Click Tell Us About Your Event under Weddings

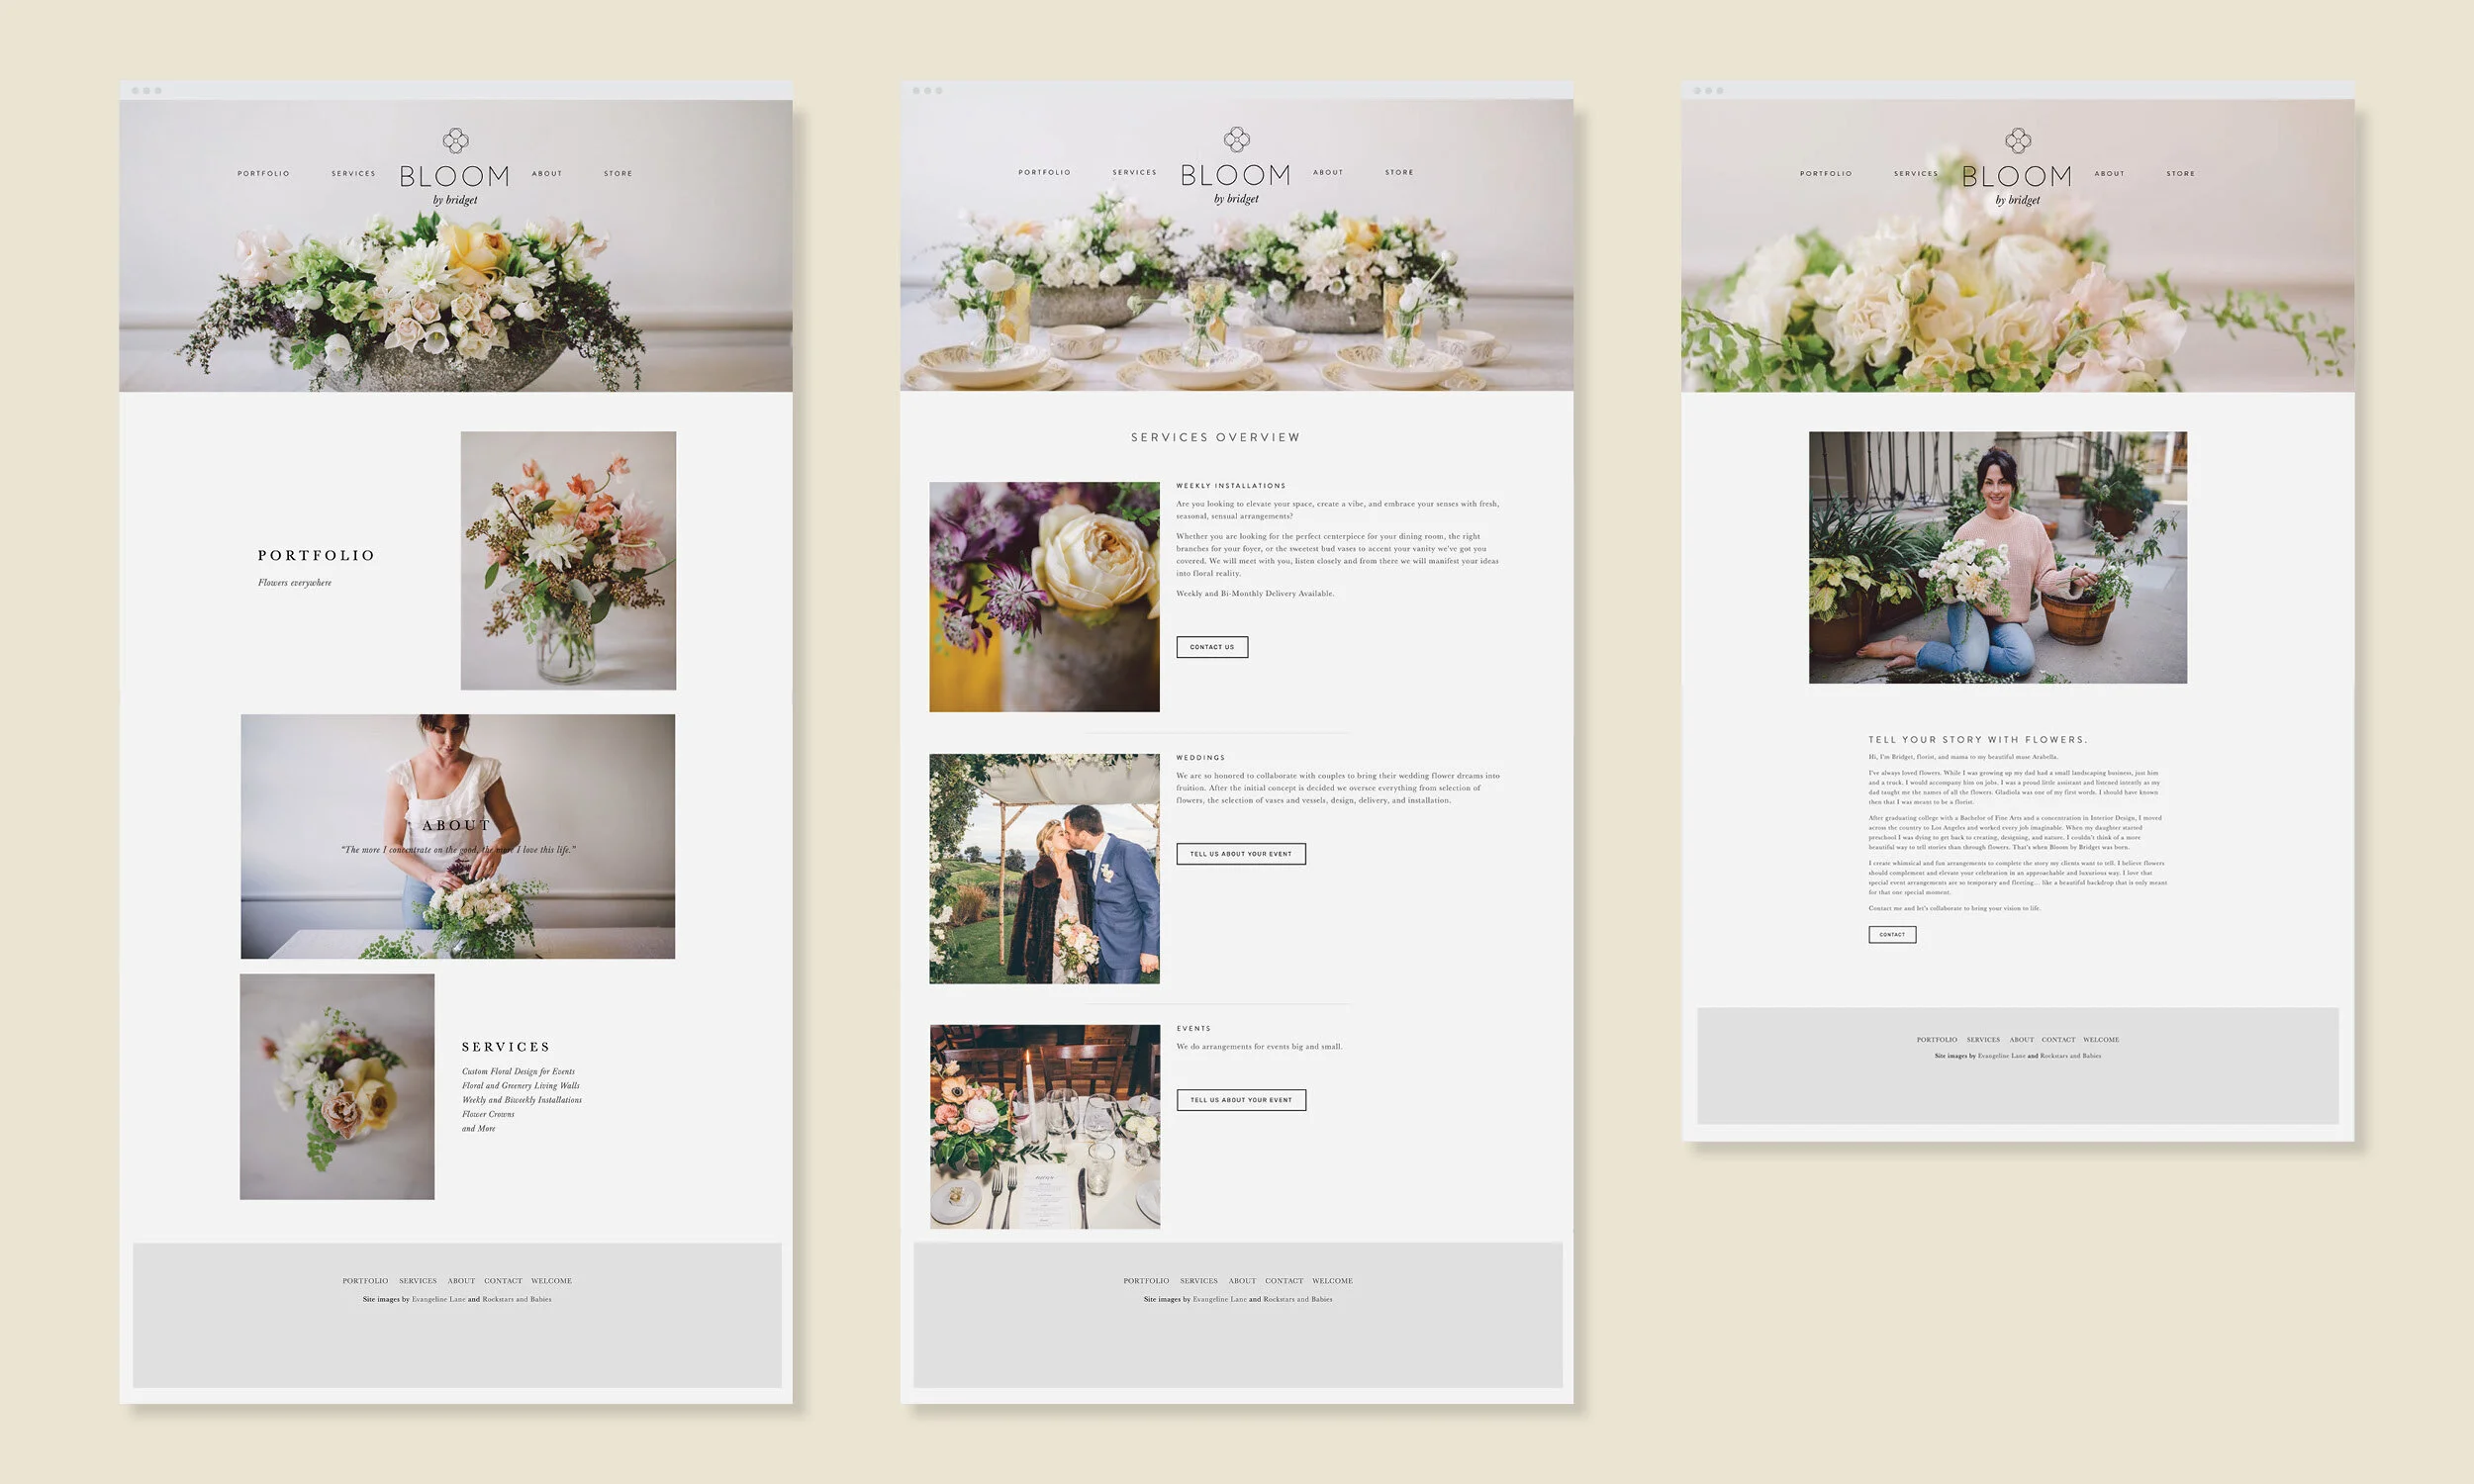point(1240,854)
